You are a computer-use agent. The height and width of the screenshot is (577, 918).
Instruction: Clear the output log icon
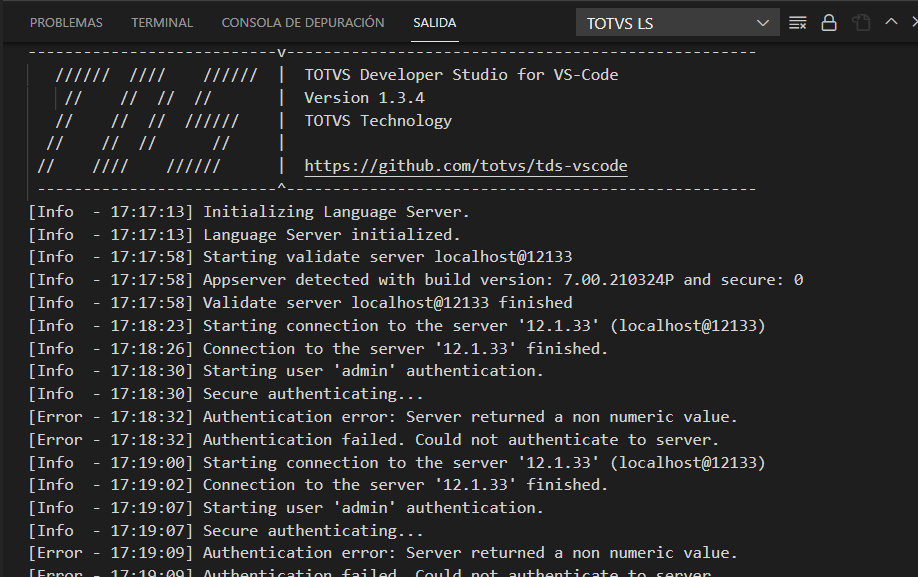click(797, 23)
